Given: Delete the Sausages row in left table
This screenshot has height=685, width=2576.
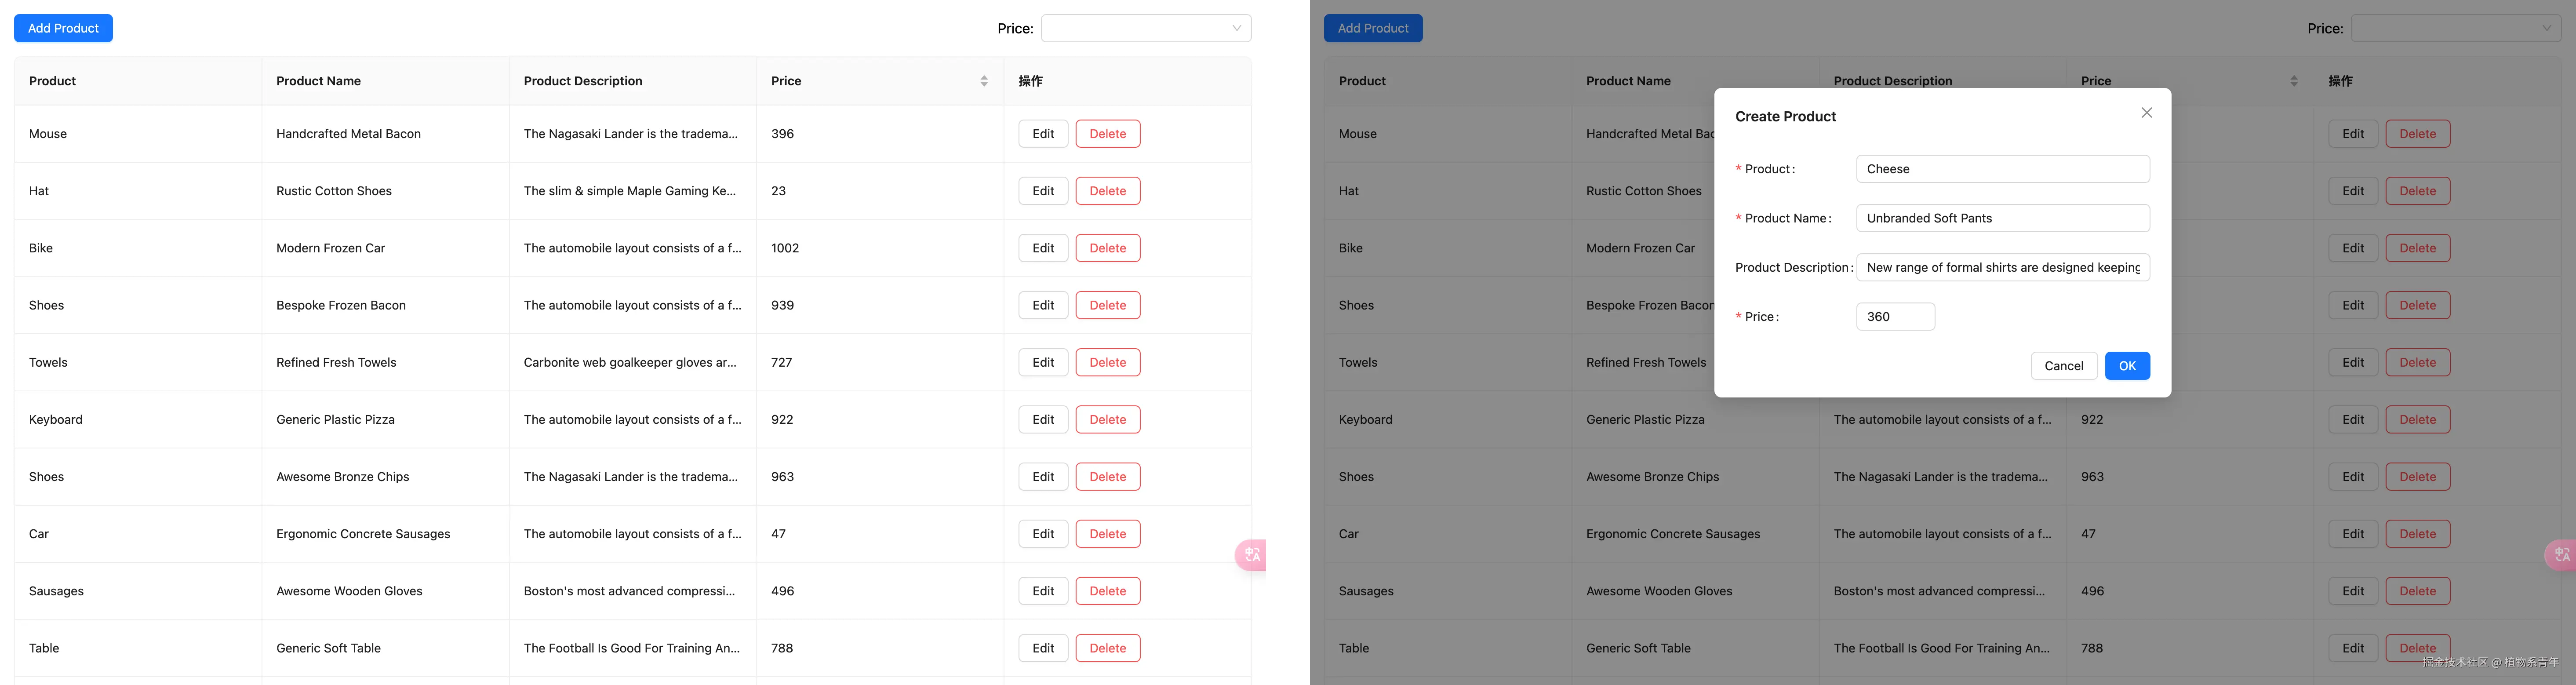Looking at the screenshot, I should pos(1107,591).
